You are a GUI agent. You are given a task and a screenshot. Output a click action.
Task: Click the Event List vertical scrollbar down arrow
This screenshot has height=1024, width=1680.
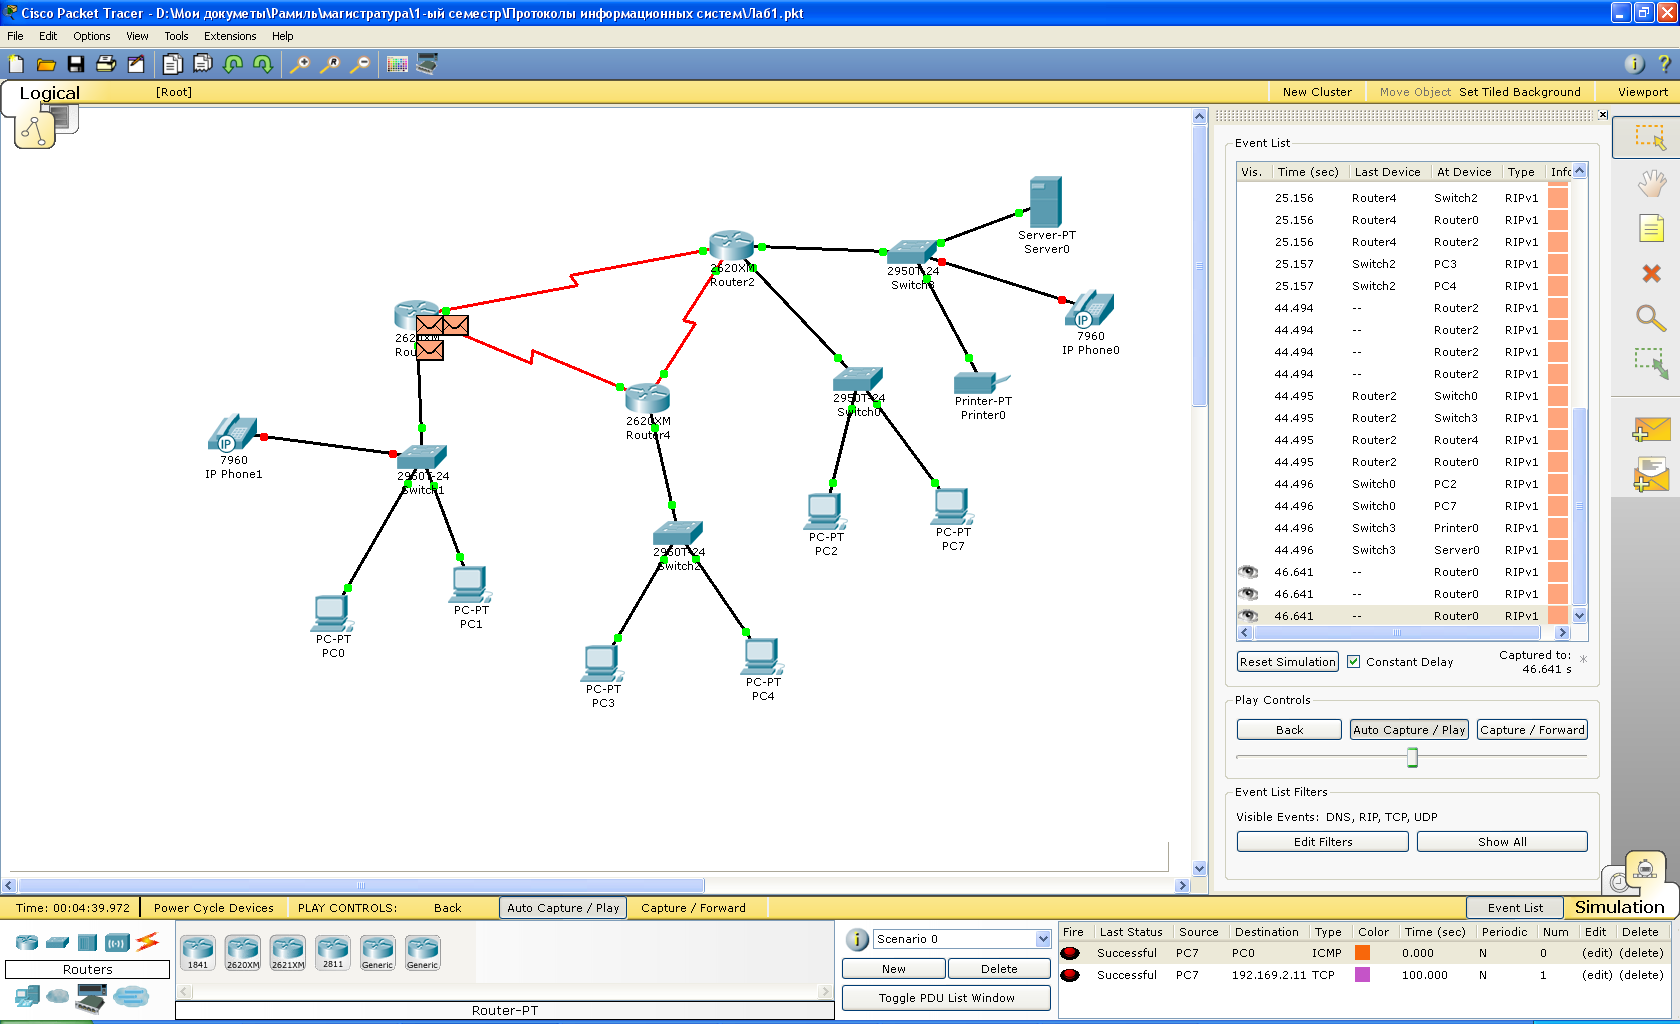(x=1580, y=616)
